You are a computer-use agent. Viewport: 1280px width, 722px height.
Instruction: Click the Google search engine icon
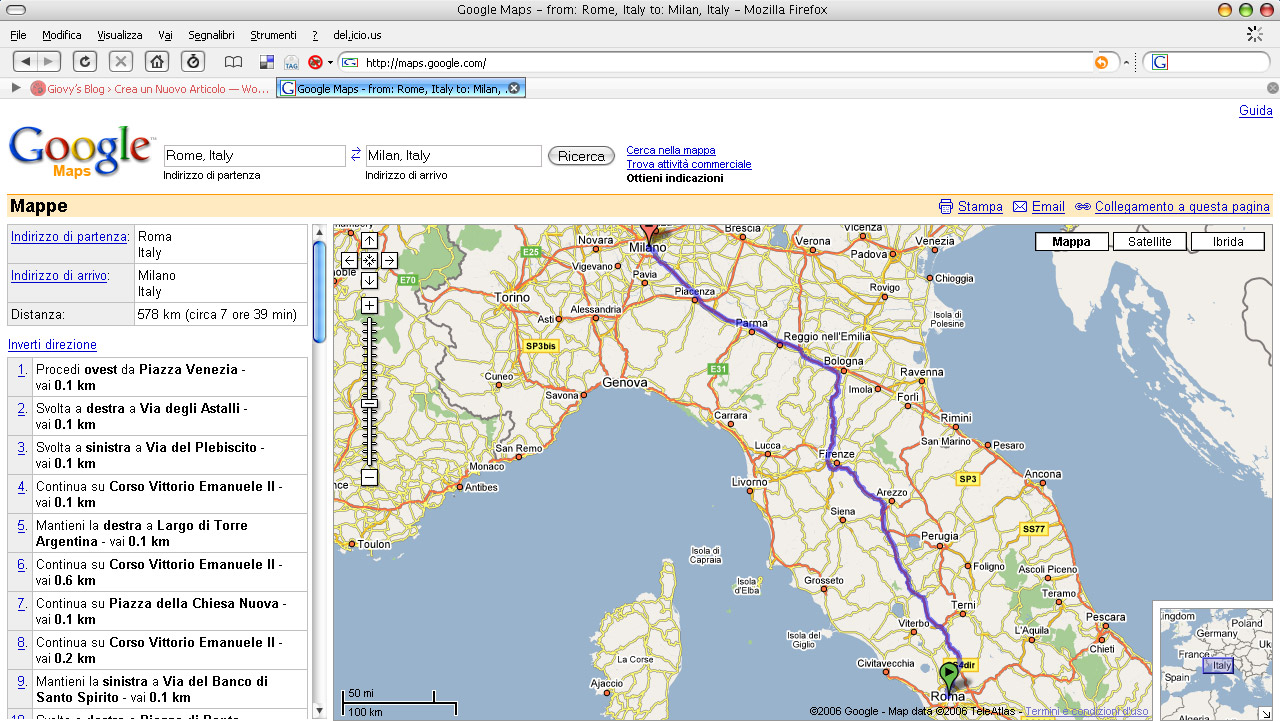point(1160,62)
